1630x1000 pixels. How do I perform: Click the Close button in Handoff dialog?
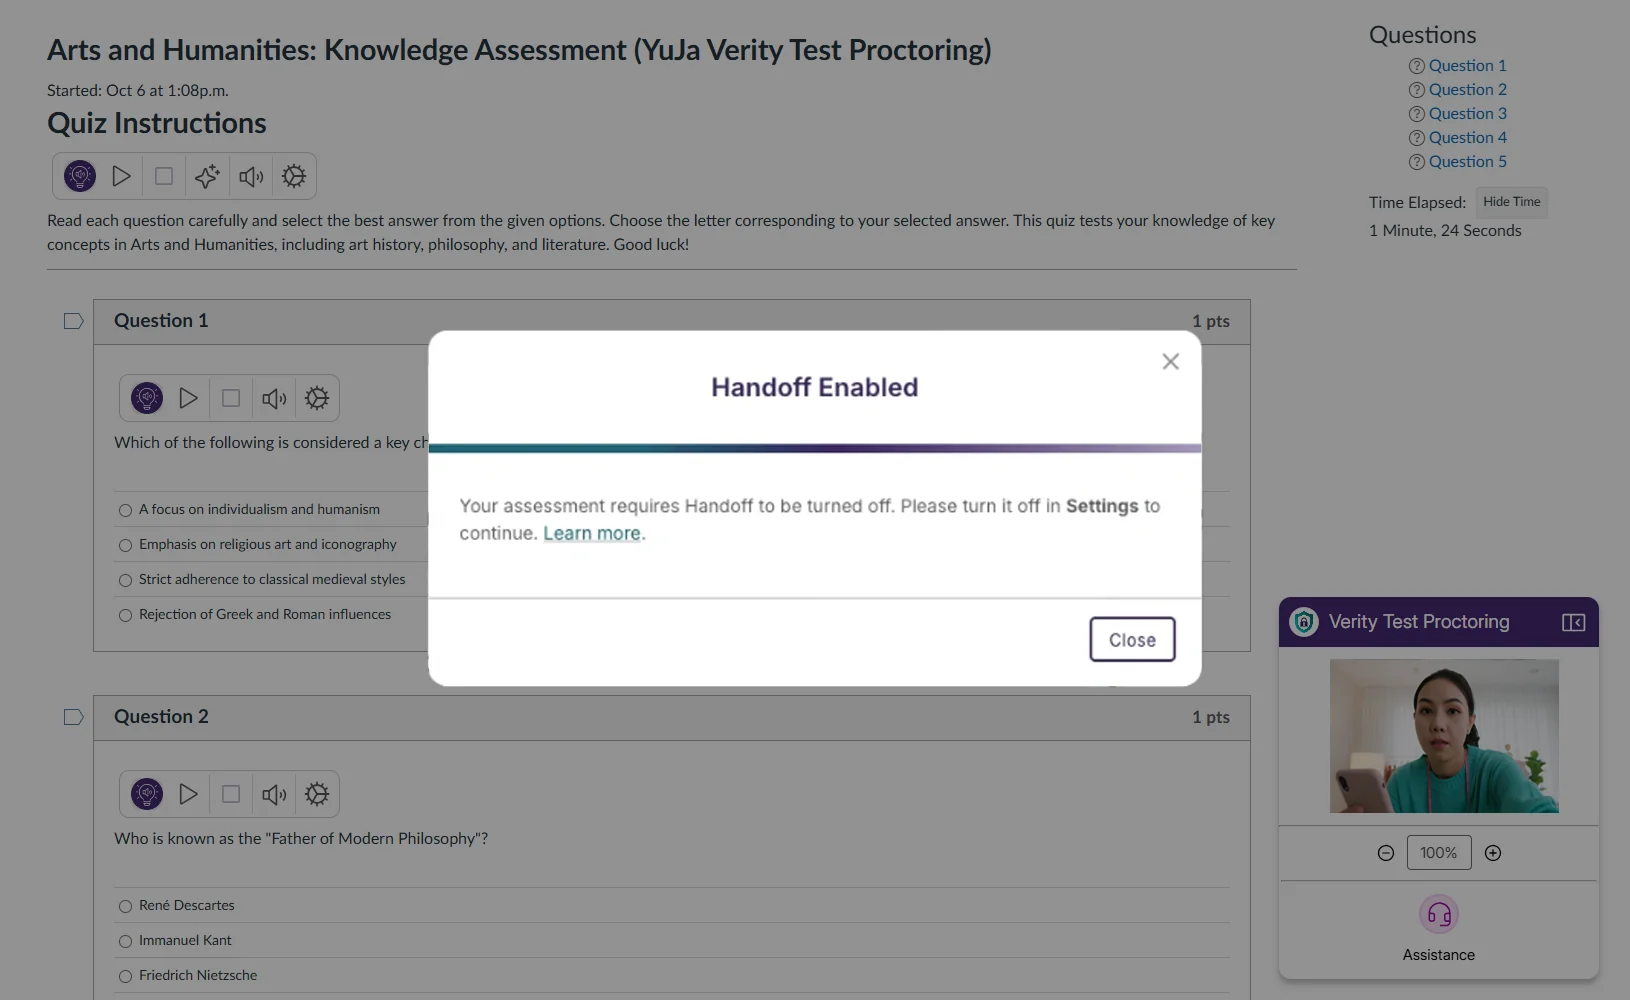tap(1132, 640)
